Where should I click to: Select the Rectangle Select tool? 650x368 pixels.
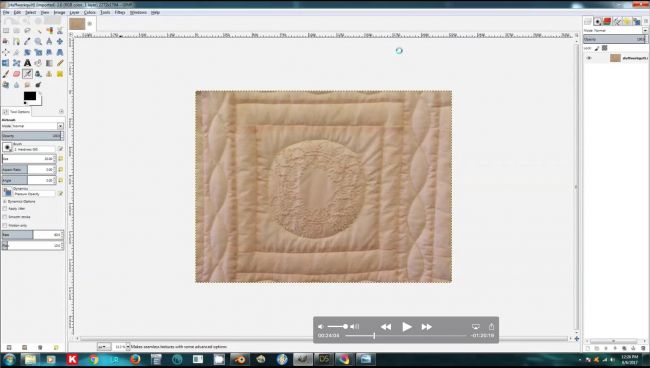6,31
